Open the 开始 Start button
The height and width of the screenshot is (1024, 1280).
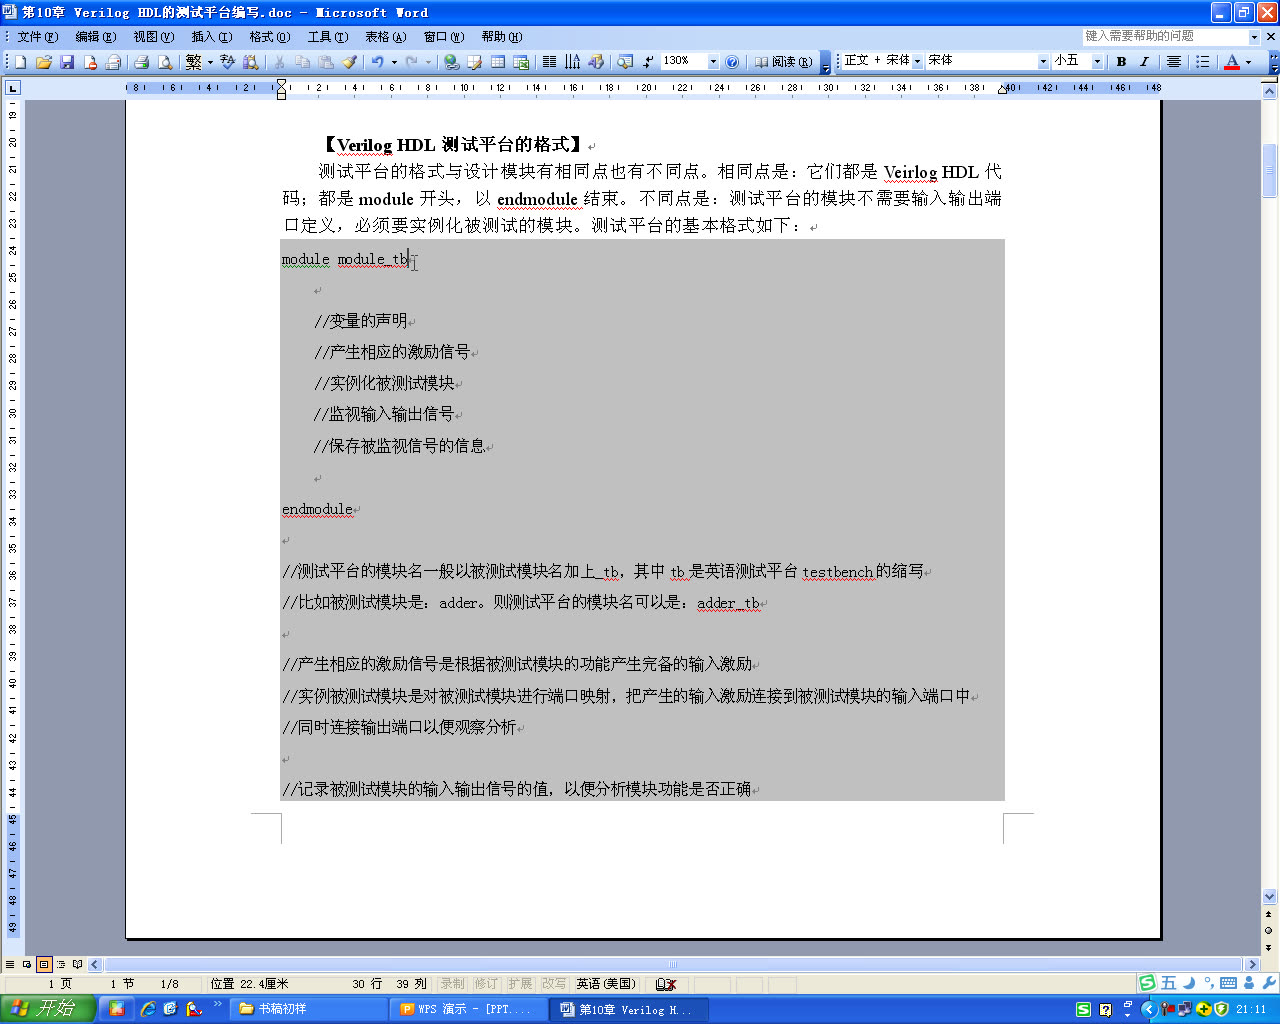pyautogui.click(x=48, y=1009)
